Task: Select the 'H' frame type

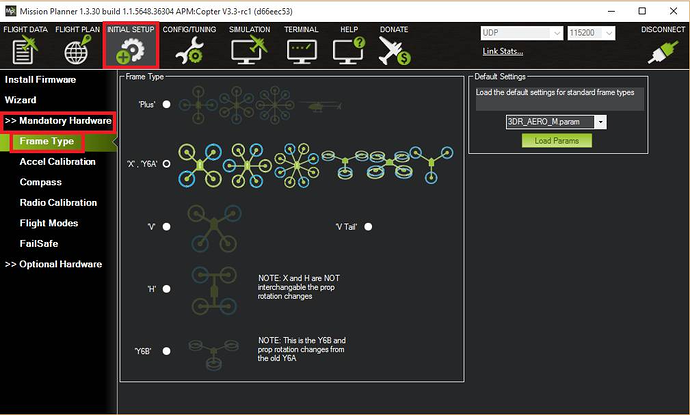Action: 167,289
